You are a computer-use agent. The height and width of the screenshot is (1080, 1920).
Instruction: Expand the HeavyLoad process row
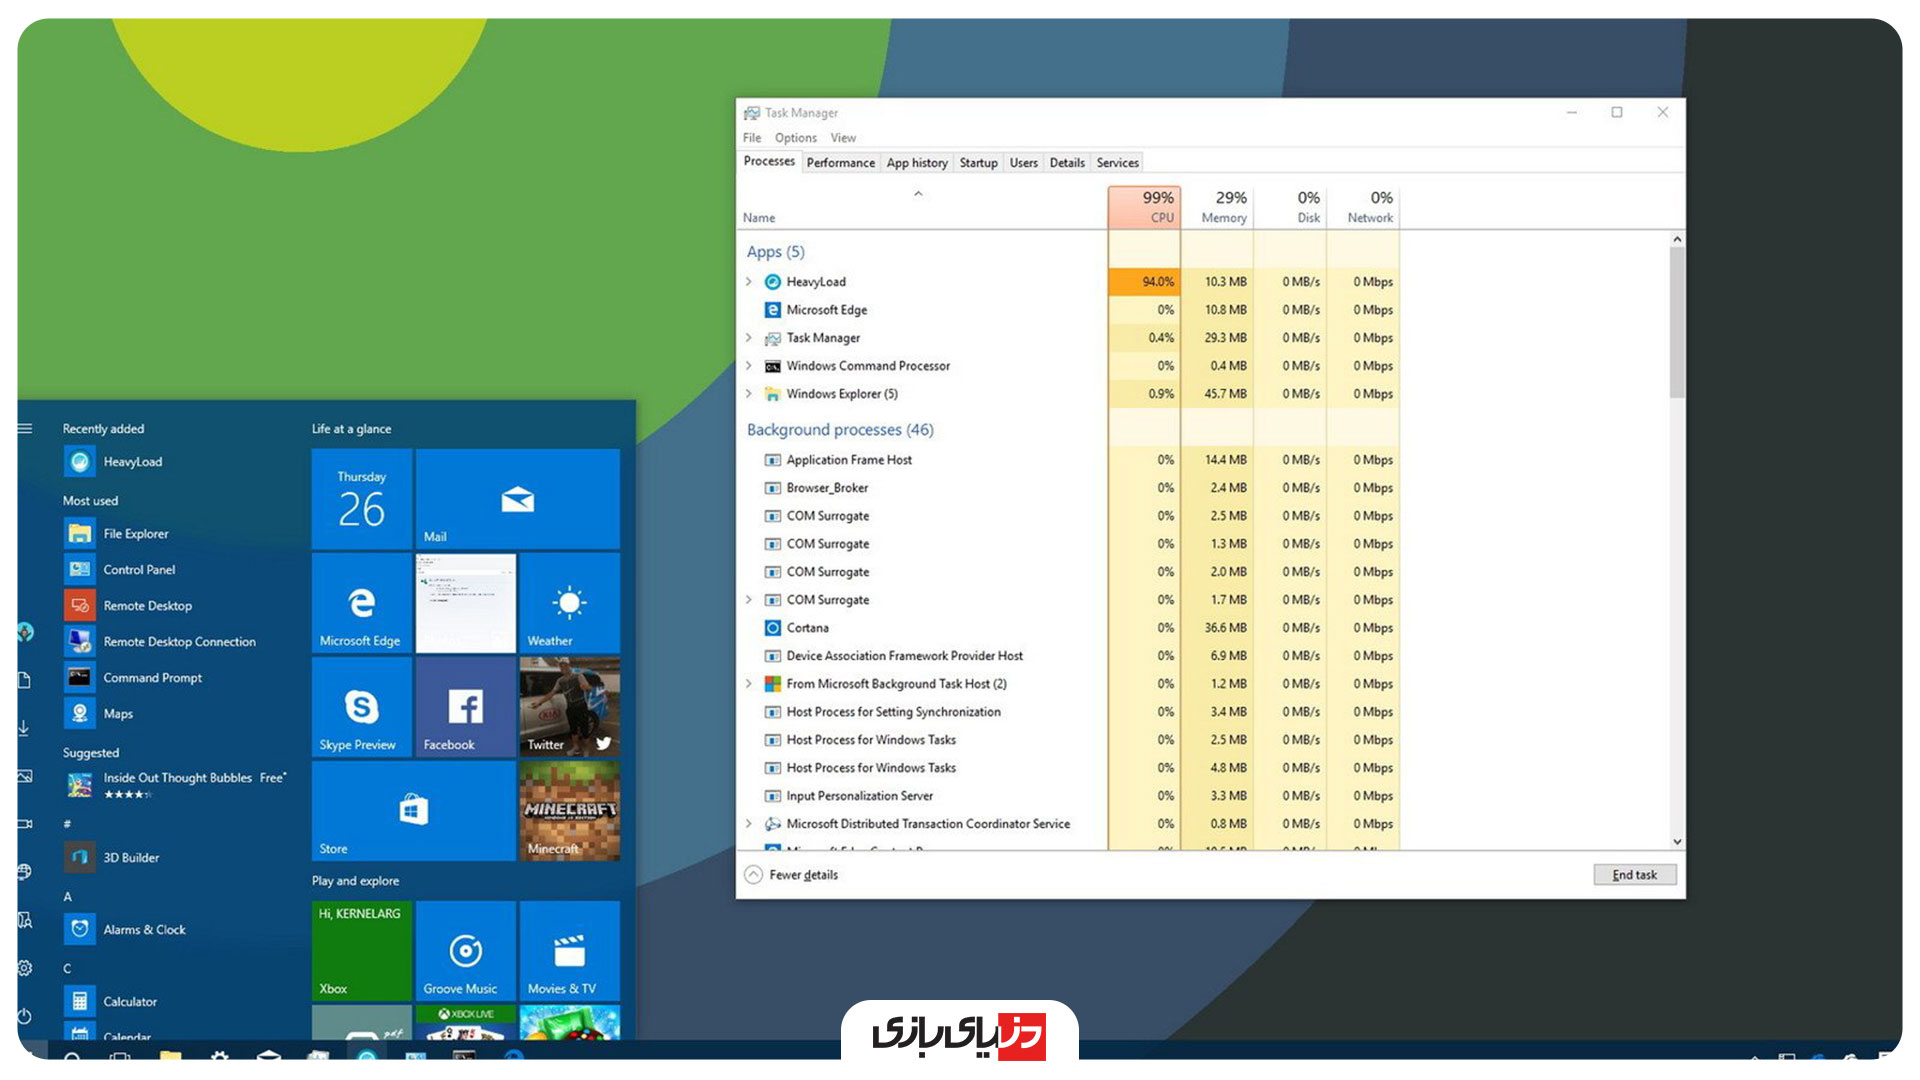tap(749, 282)
